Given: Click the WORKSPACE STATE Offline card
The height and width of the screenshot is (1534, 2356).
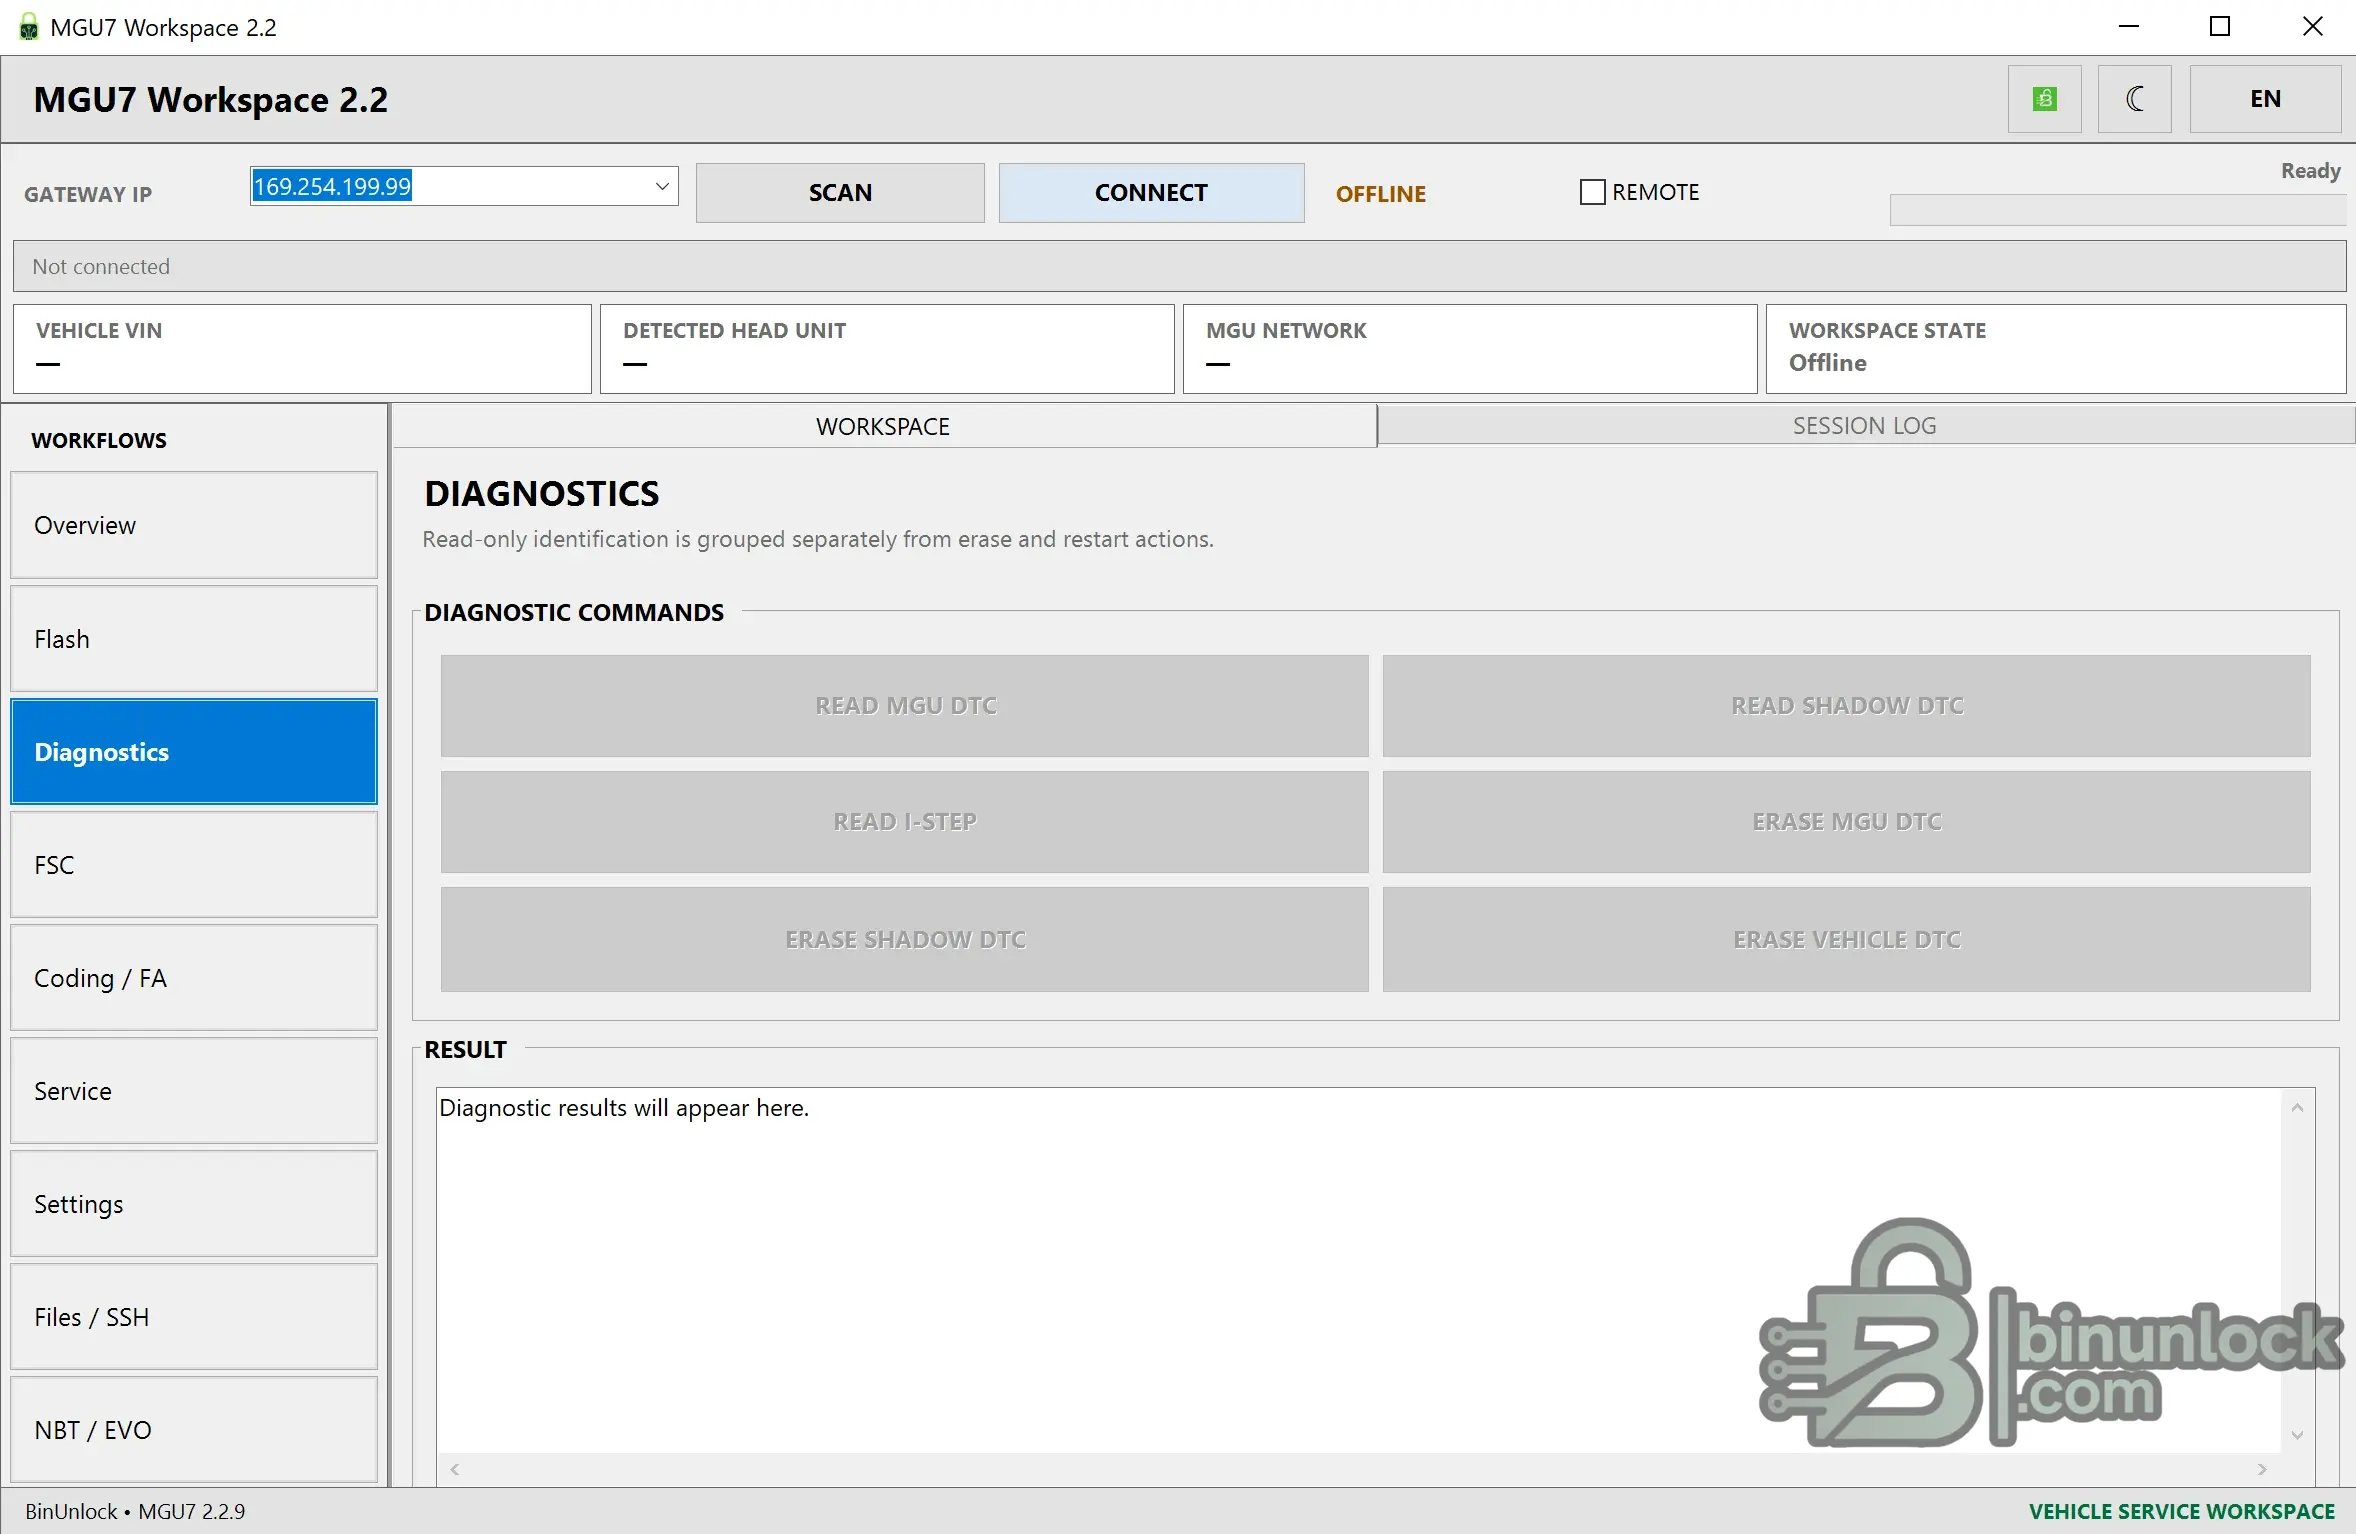Looking at the screenshot, I should coord(2056,349).
